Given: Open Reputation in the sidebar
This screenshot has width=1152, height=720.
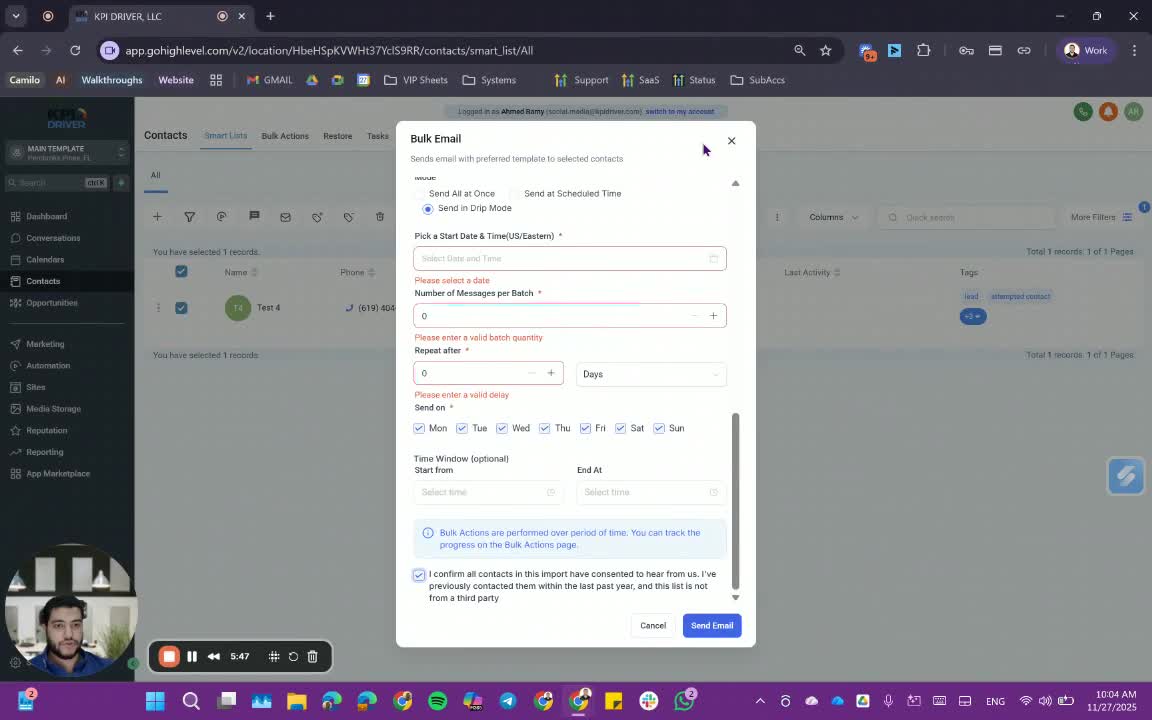Looking at the screenshot, I should click(x=46, y=431).
